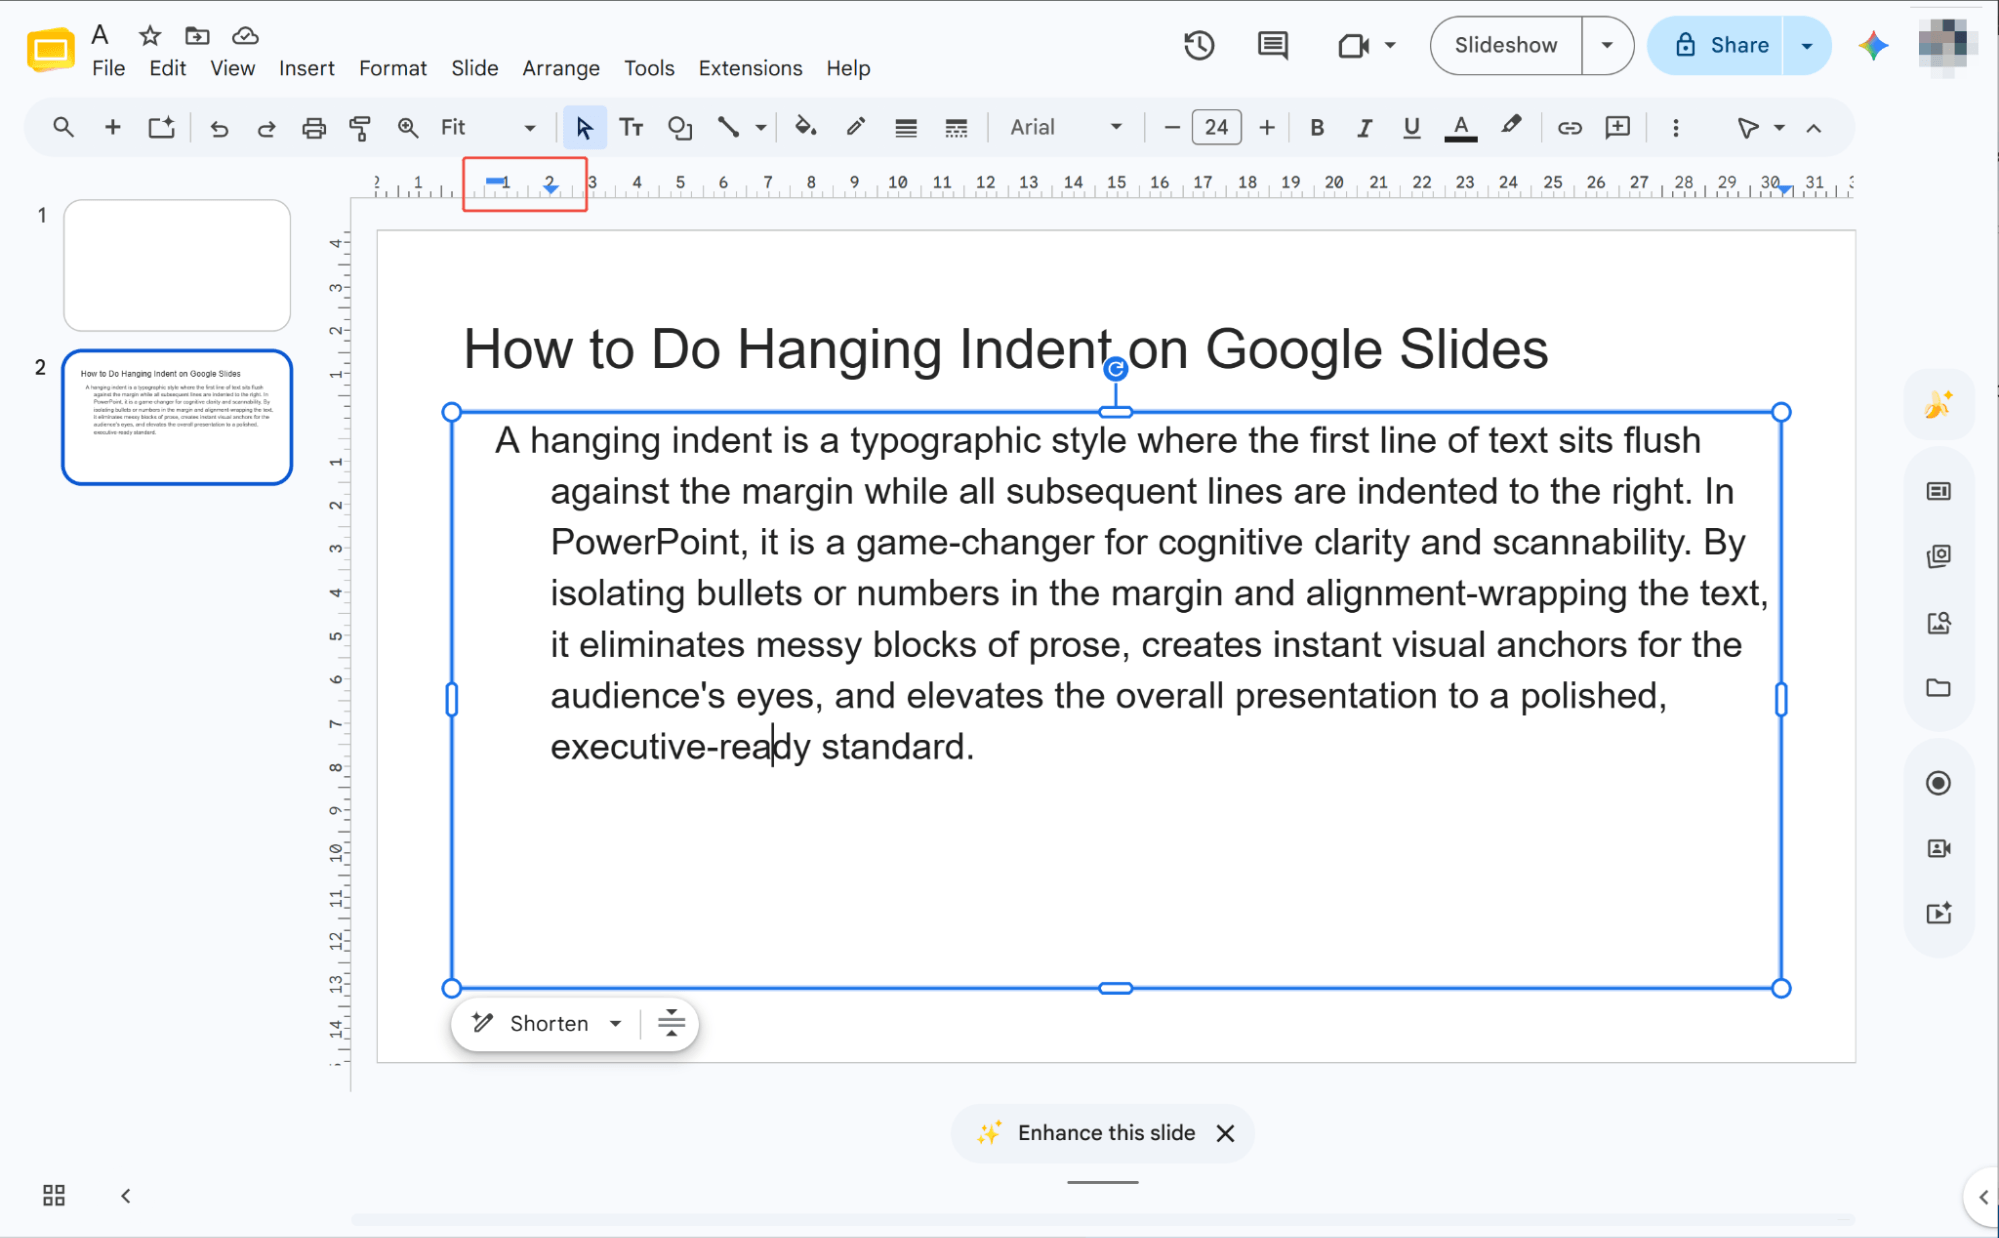The image size is (1999, 1238).
Task: Start the Slideshow
Action: pos(1506,45)
